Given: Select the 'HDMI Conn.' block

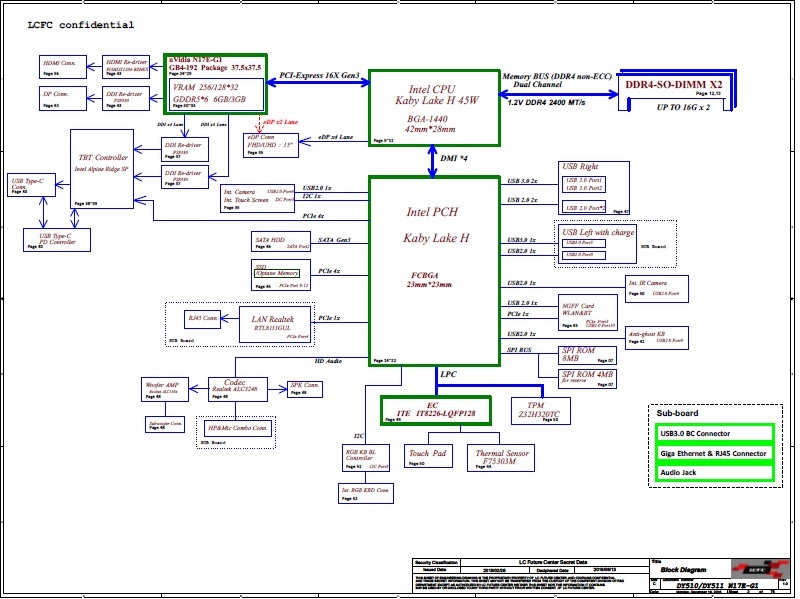Looking at the screenshot, I should tap(63, 67).
